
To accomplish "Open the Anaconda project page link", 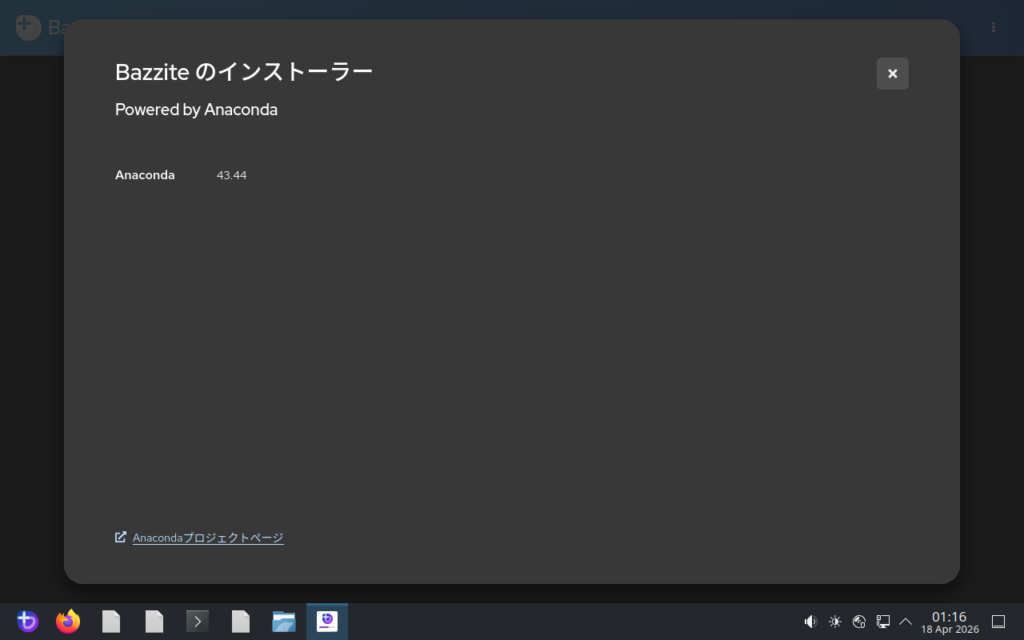I will (x=207, y=538).
